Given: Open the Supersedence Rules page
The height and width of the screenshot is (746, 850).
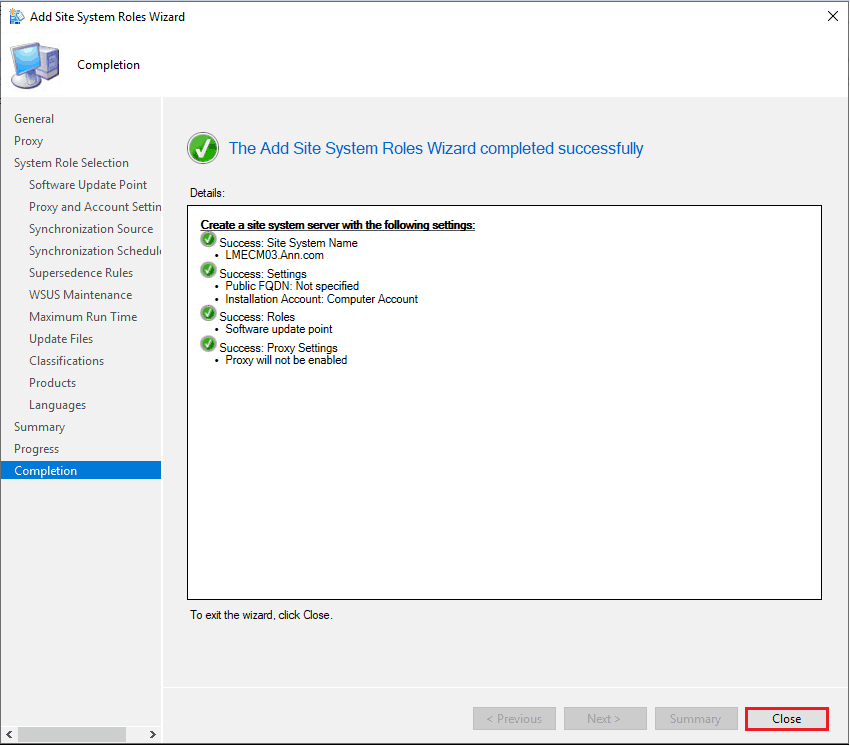Looking at the screenshot, I should click(81, 273).
